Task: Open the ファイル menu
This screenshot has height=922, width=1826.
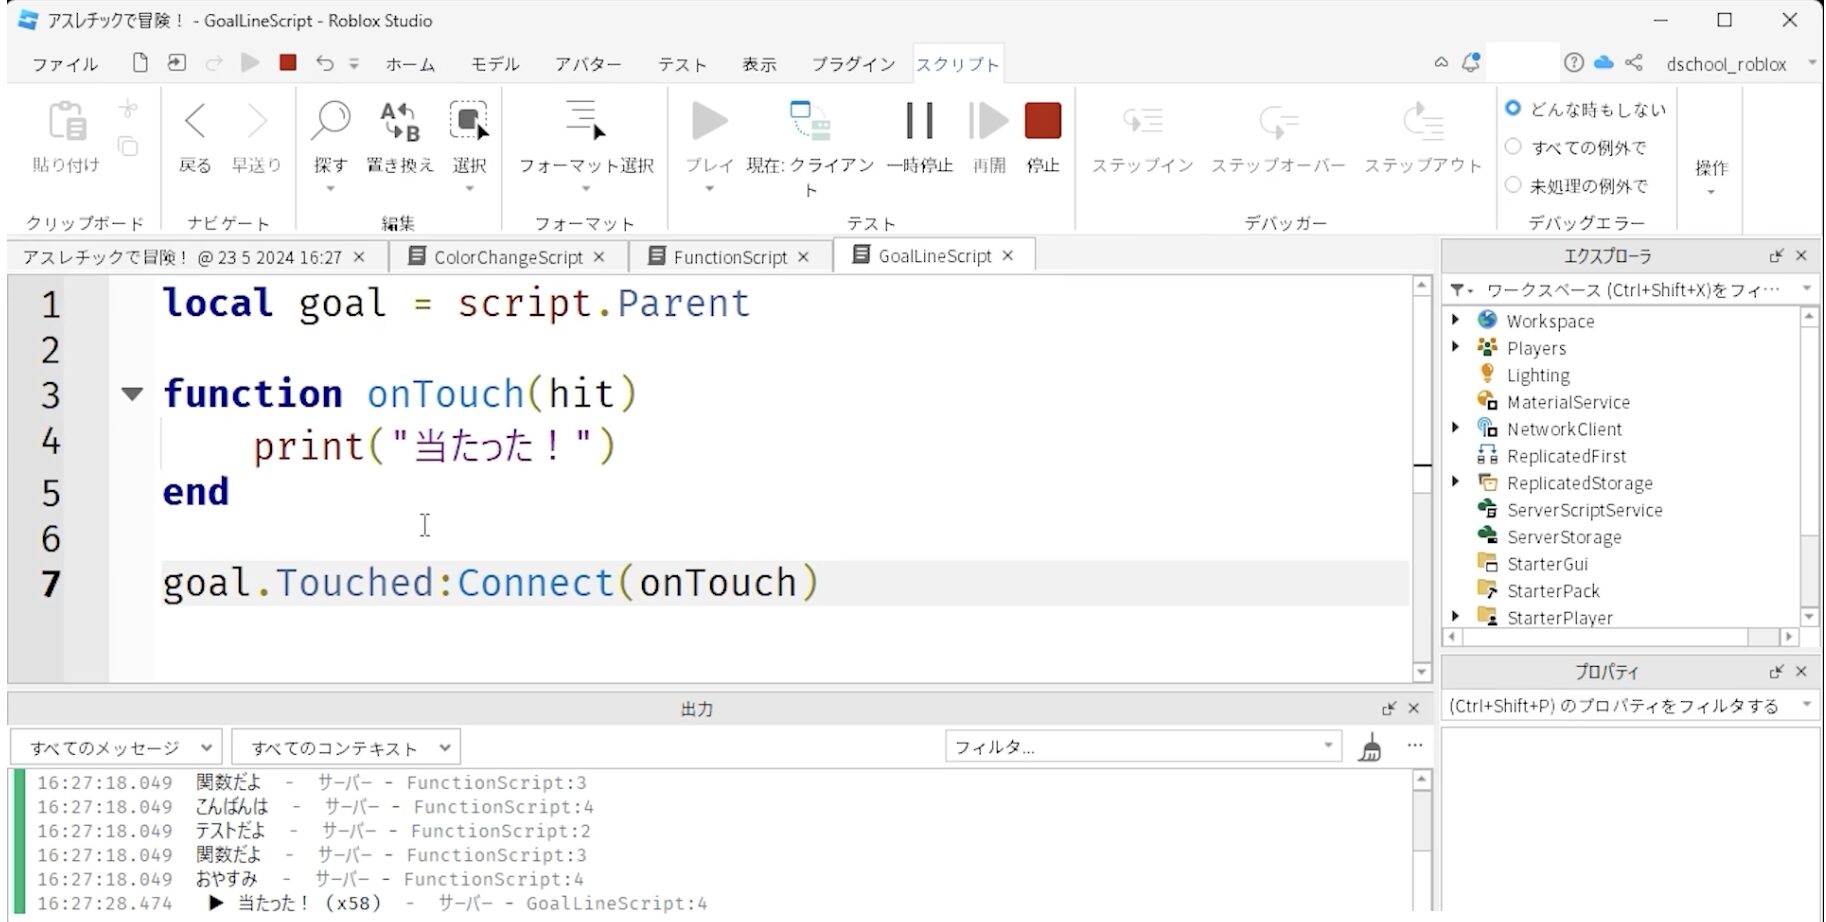Action: click(65, 64)
